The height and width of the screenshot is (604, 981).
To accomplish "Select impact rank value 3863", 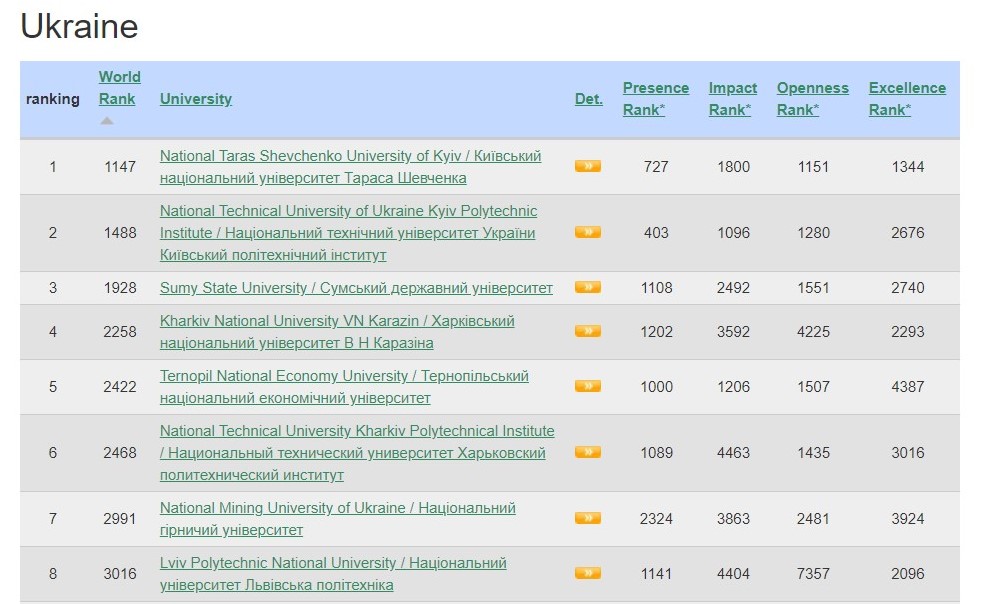I will (x=733, y=518).
